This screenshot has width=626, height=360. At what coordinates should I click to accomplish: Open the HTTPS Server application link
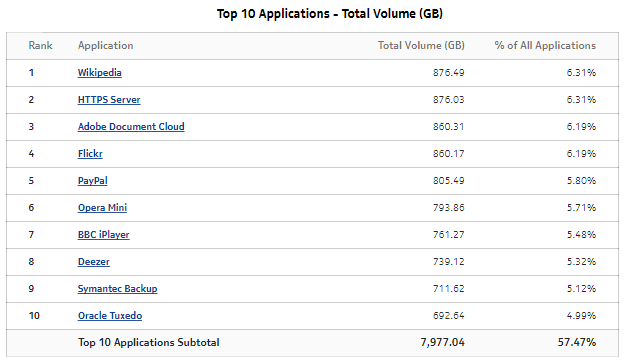click(x=109, y=100)
